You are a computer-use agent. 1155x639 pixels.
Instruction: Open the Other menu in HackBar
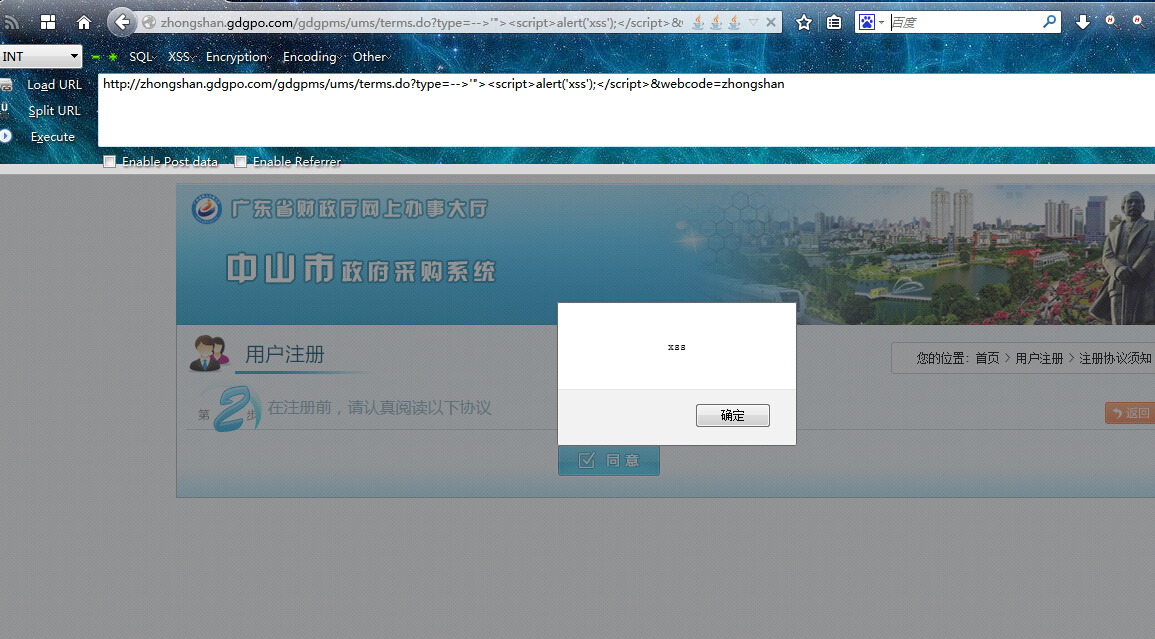371,57
